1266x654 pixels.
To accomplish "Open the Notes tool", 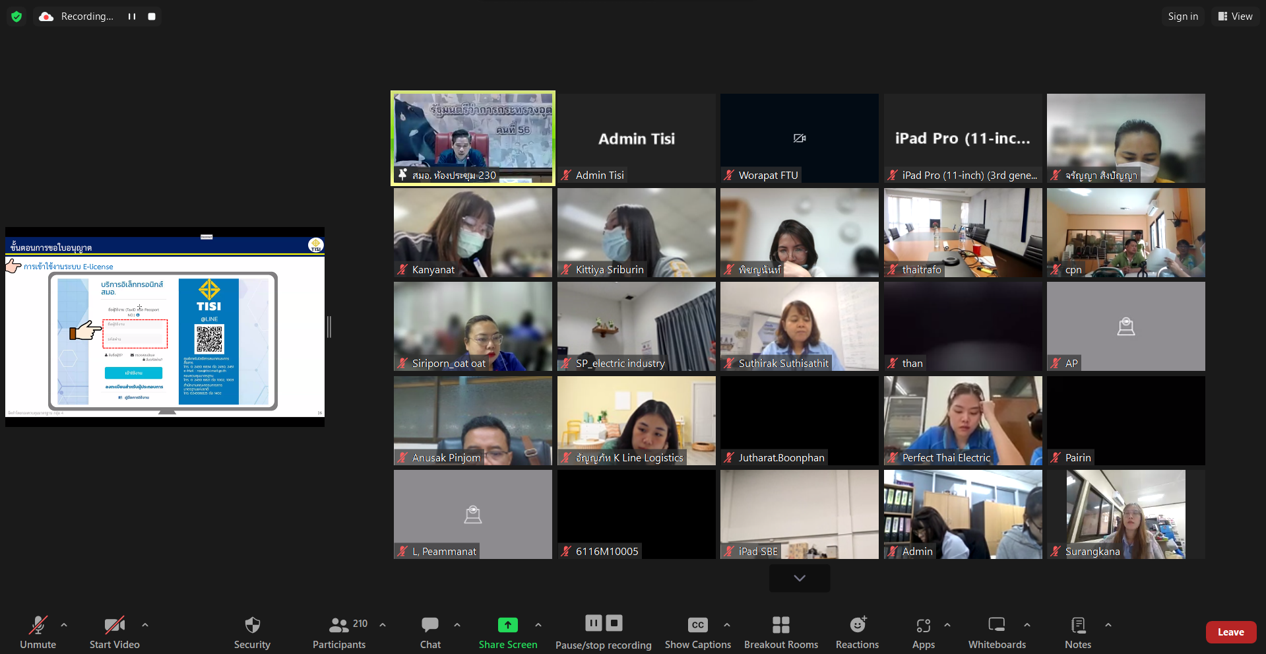I will [1078, 632].
